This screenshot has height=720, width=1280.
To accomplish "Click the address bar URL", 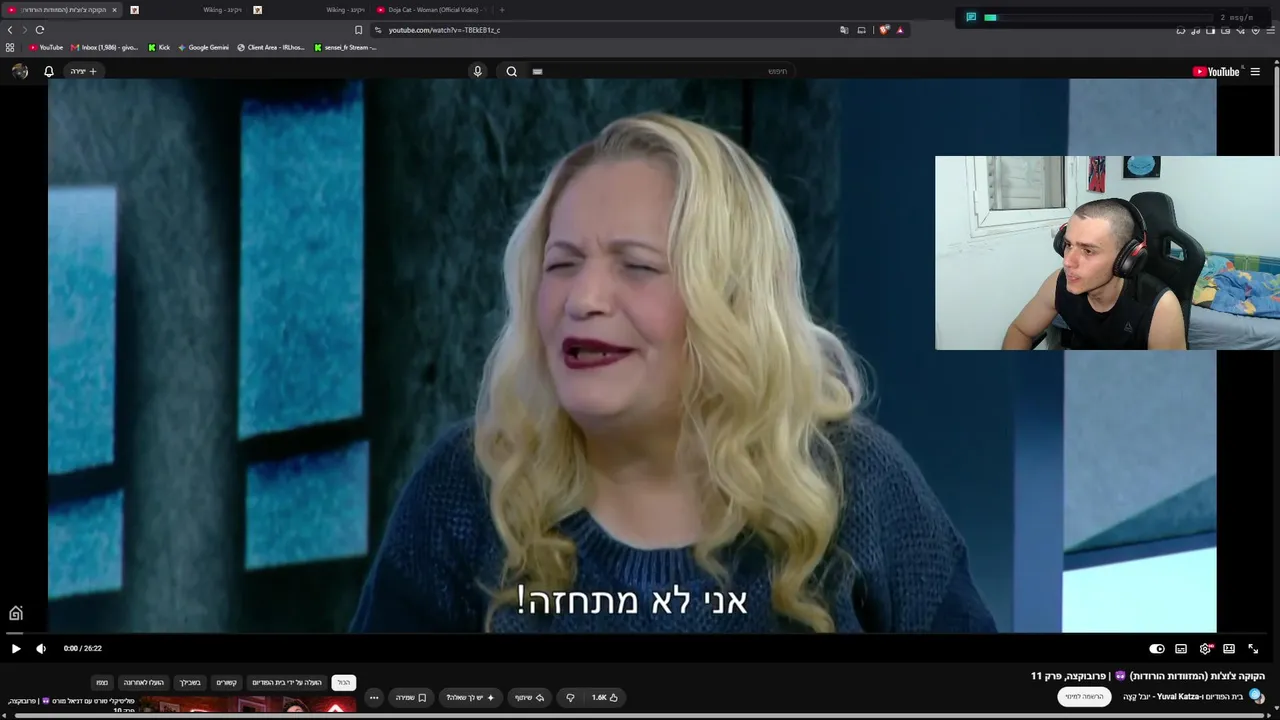I will [445, 30].
